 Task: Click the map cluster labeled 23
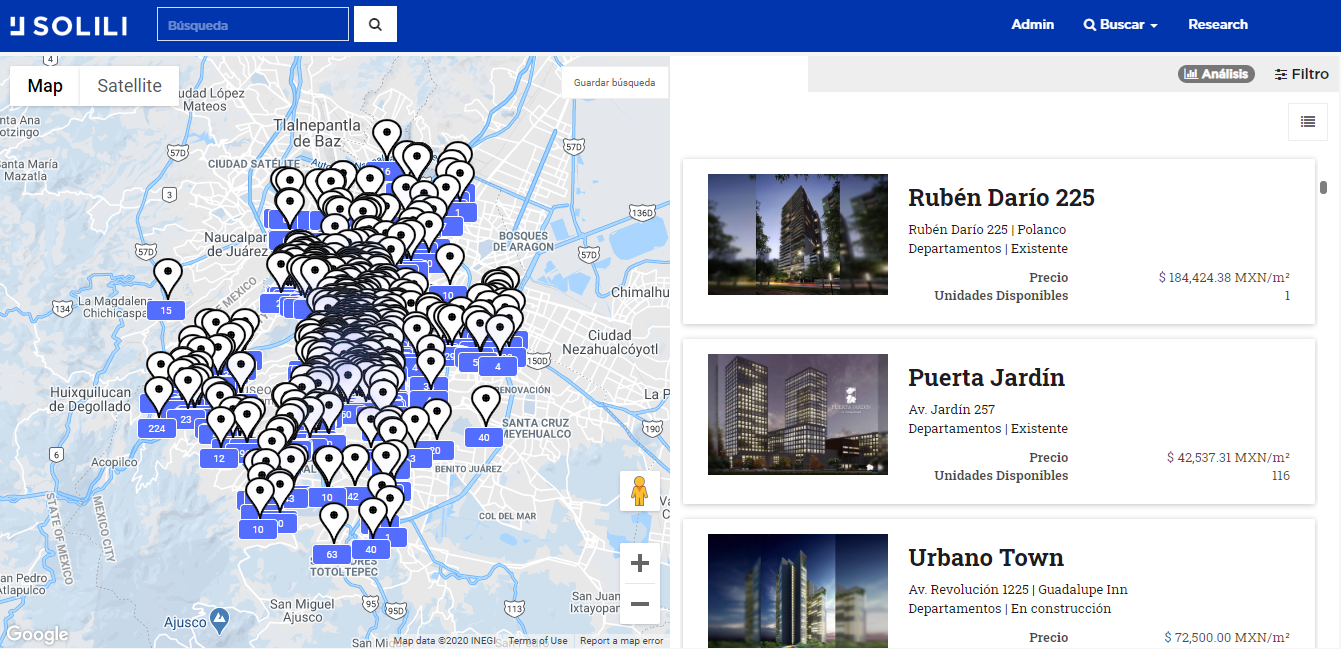point(186,420)
